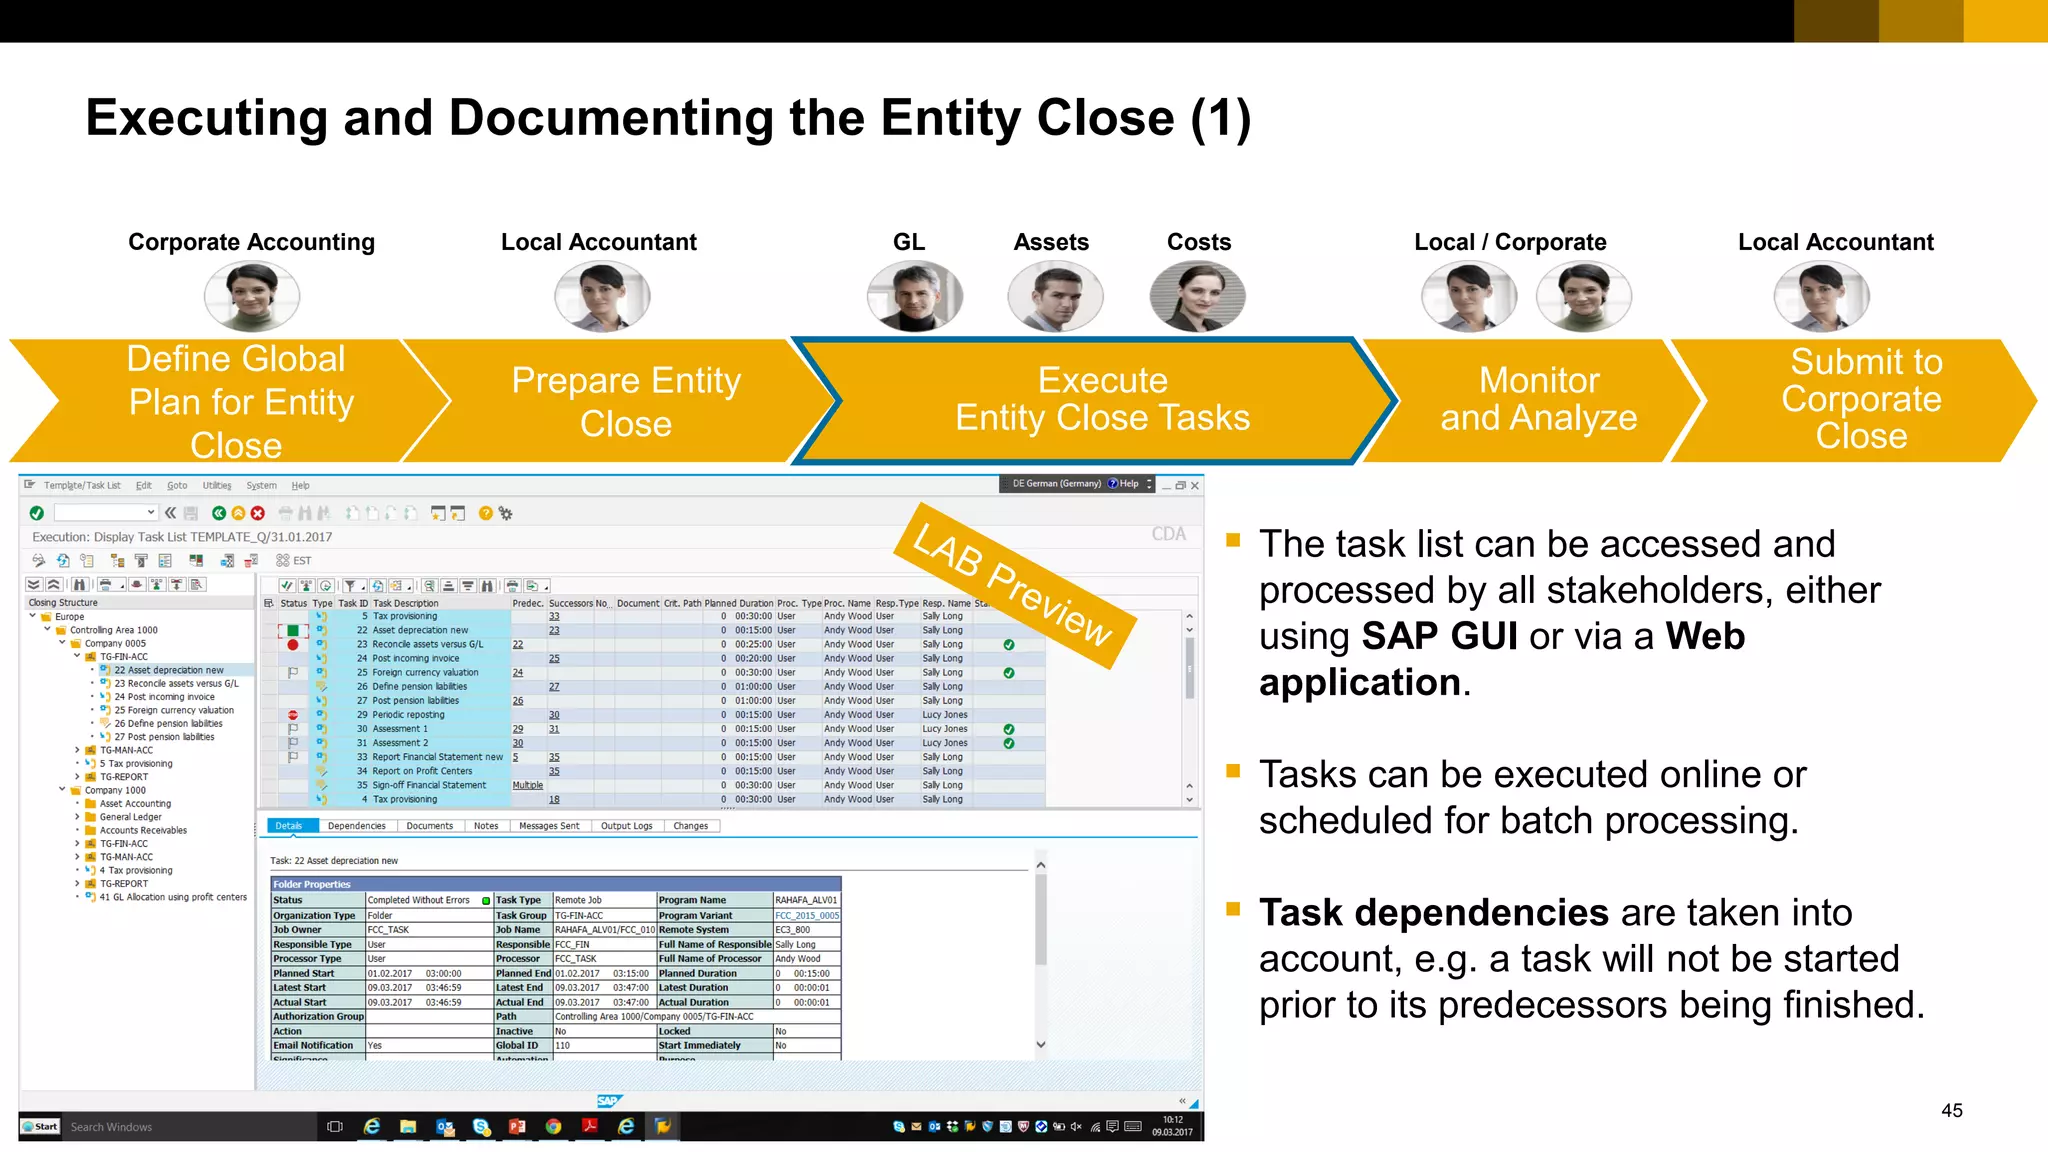This screenshot has height=1152, width=2048.
Task: Click Expand All icon above Closing Structure
Action: click(x=34, y=585)
